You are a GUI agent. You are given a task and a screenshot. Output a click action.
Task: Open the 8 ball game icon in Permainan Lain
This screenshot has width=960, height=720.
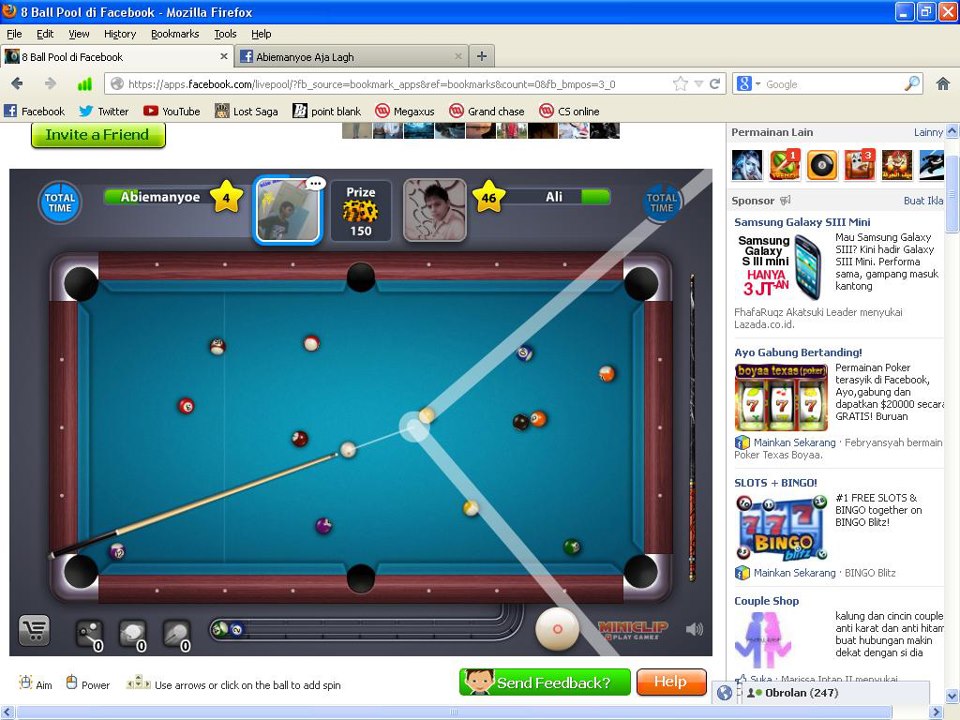pos(822,165)
